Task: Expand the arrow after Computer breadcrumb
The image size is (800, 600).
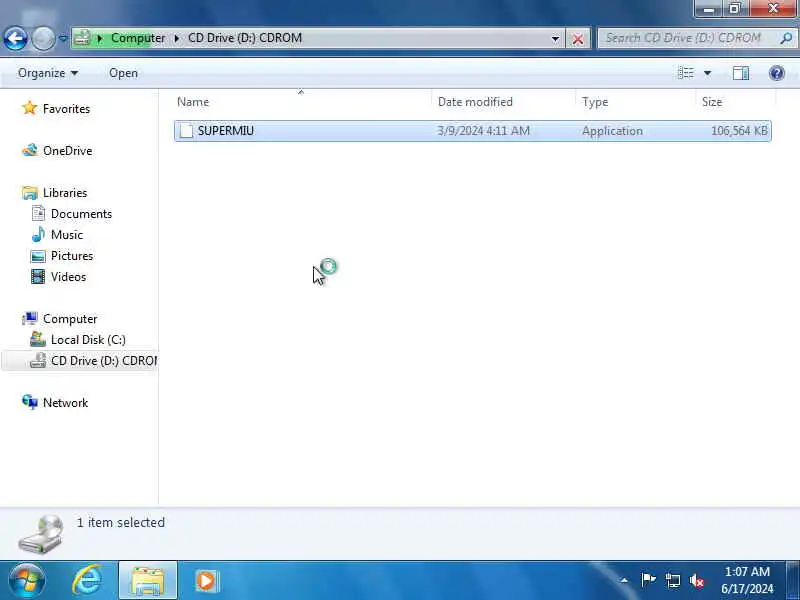Action: coord(177,38)
